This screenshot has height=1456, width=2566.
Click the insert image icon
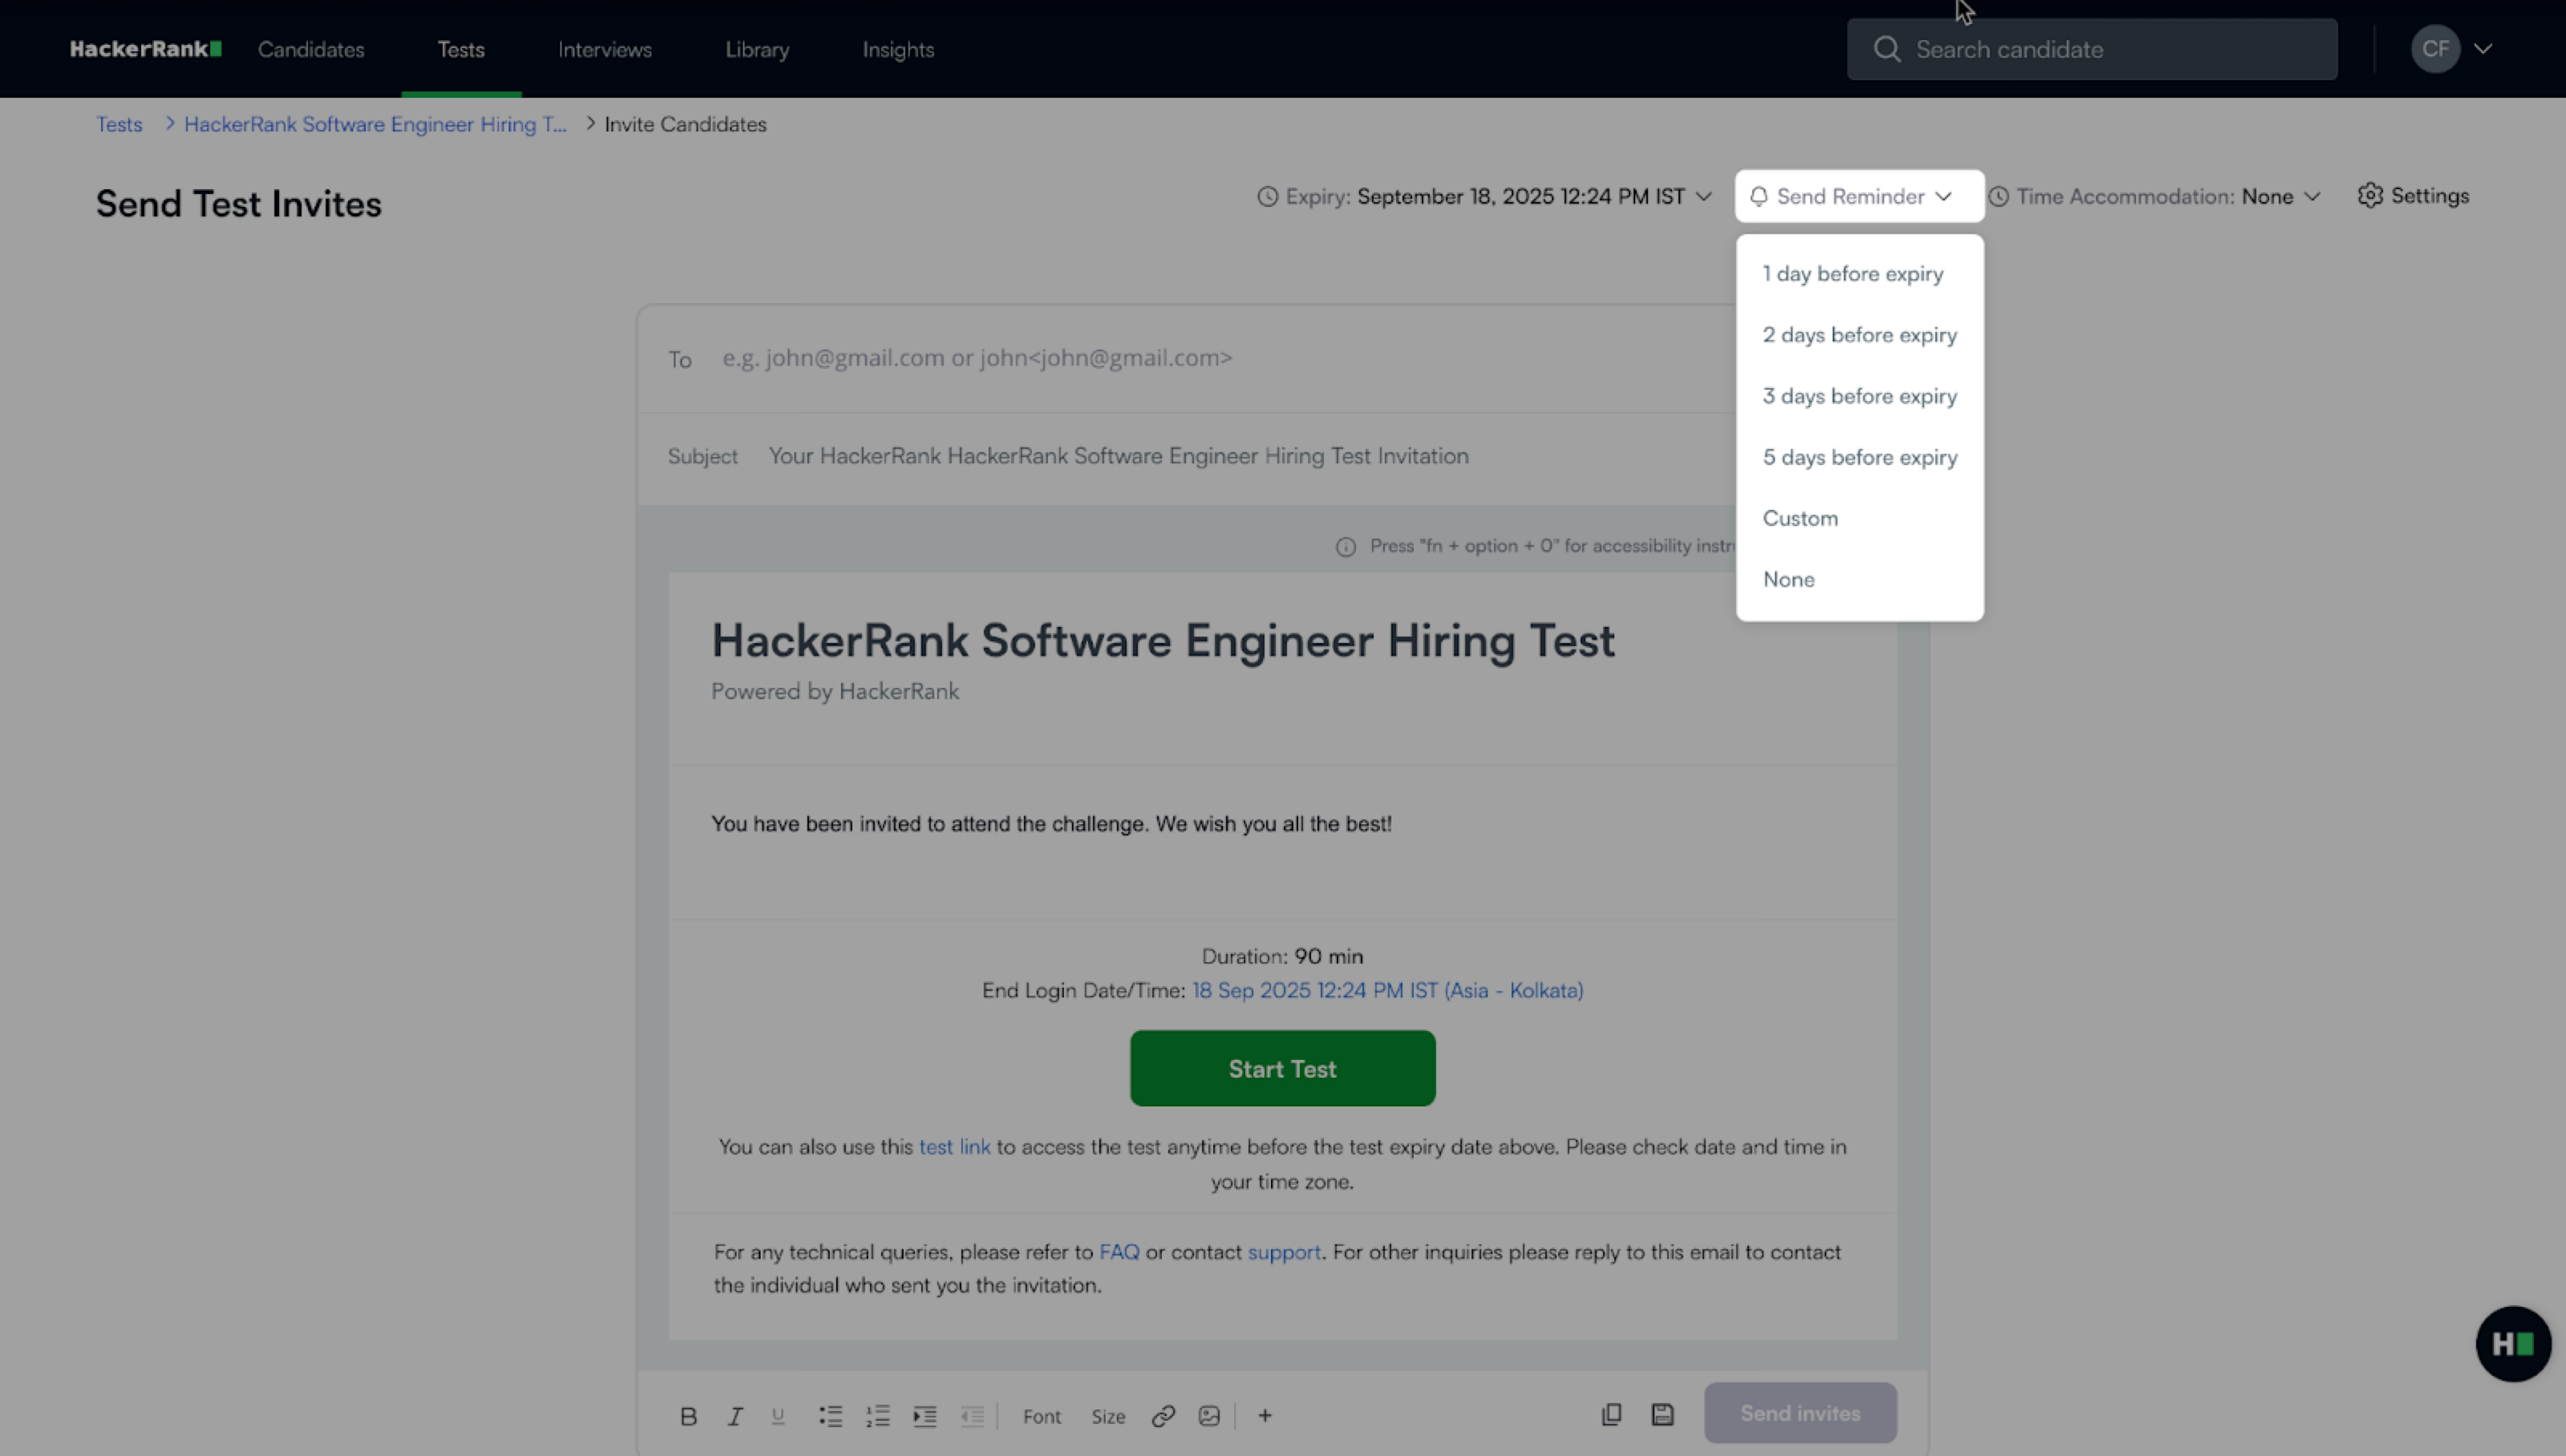[1209, 1416]
